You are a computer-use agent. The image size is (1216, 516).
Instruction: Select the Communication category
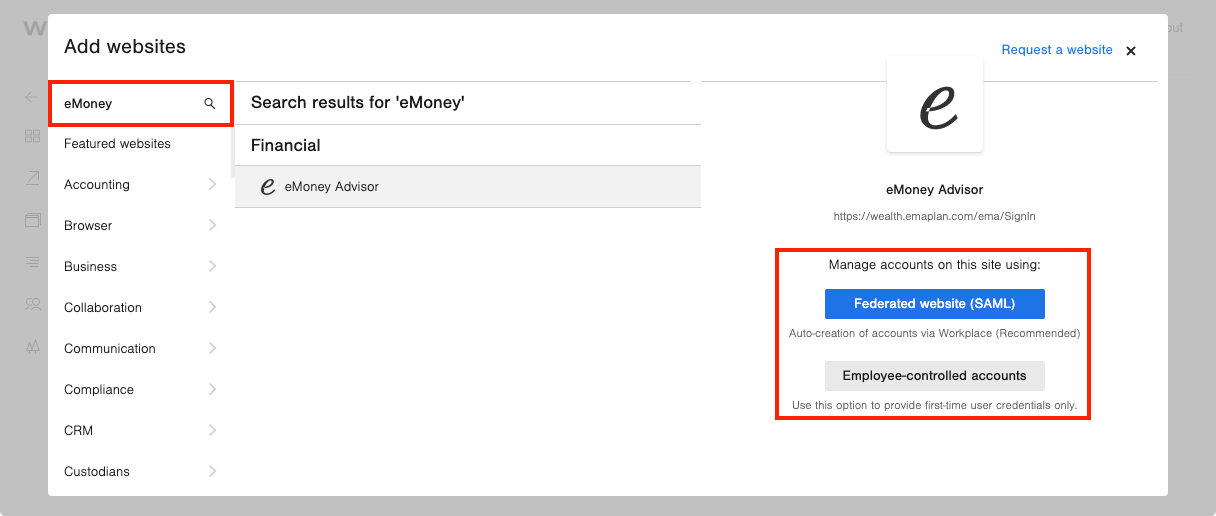pos(110,349)
